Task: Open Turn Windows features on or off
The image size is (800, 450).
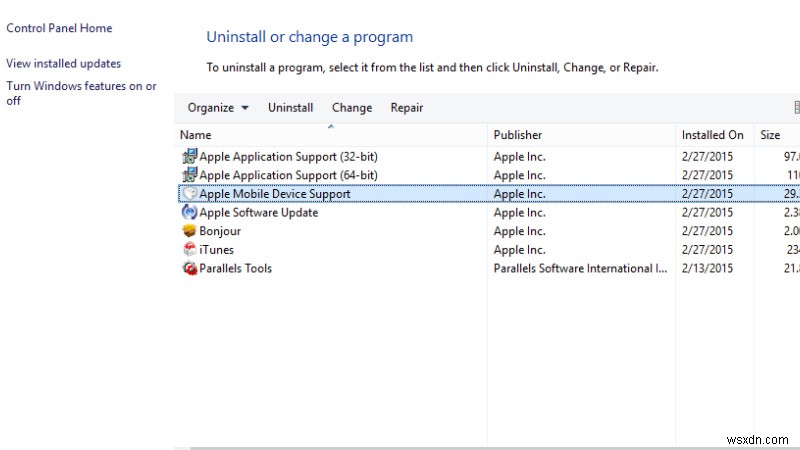Action: point(81,93)
